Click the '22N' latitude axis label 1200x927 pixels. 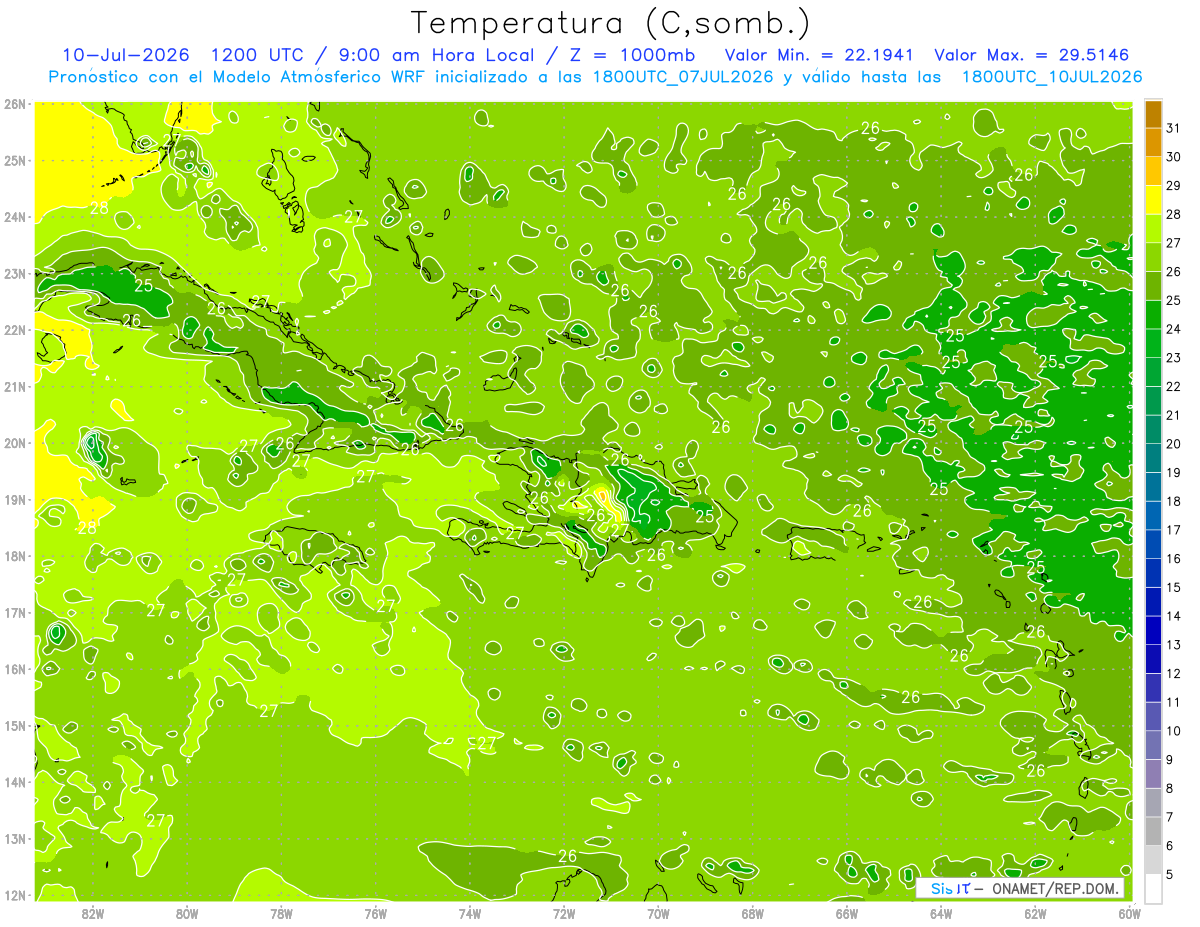click(x=15, y=330)
